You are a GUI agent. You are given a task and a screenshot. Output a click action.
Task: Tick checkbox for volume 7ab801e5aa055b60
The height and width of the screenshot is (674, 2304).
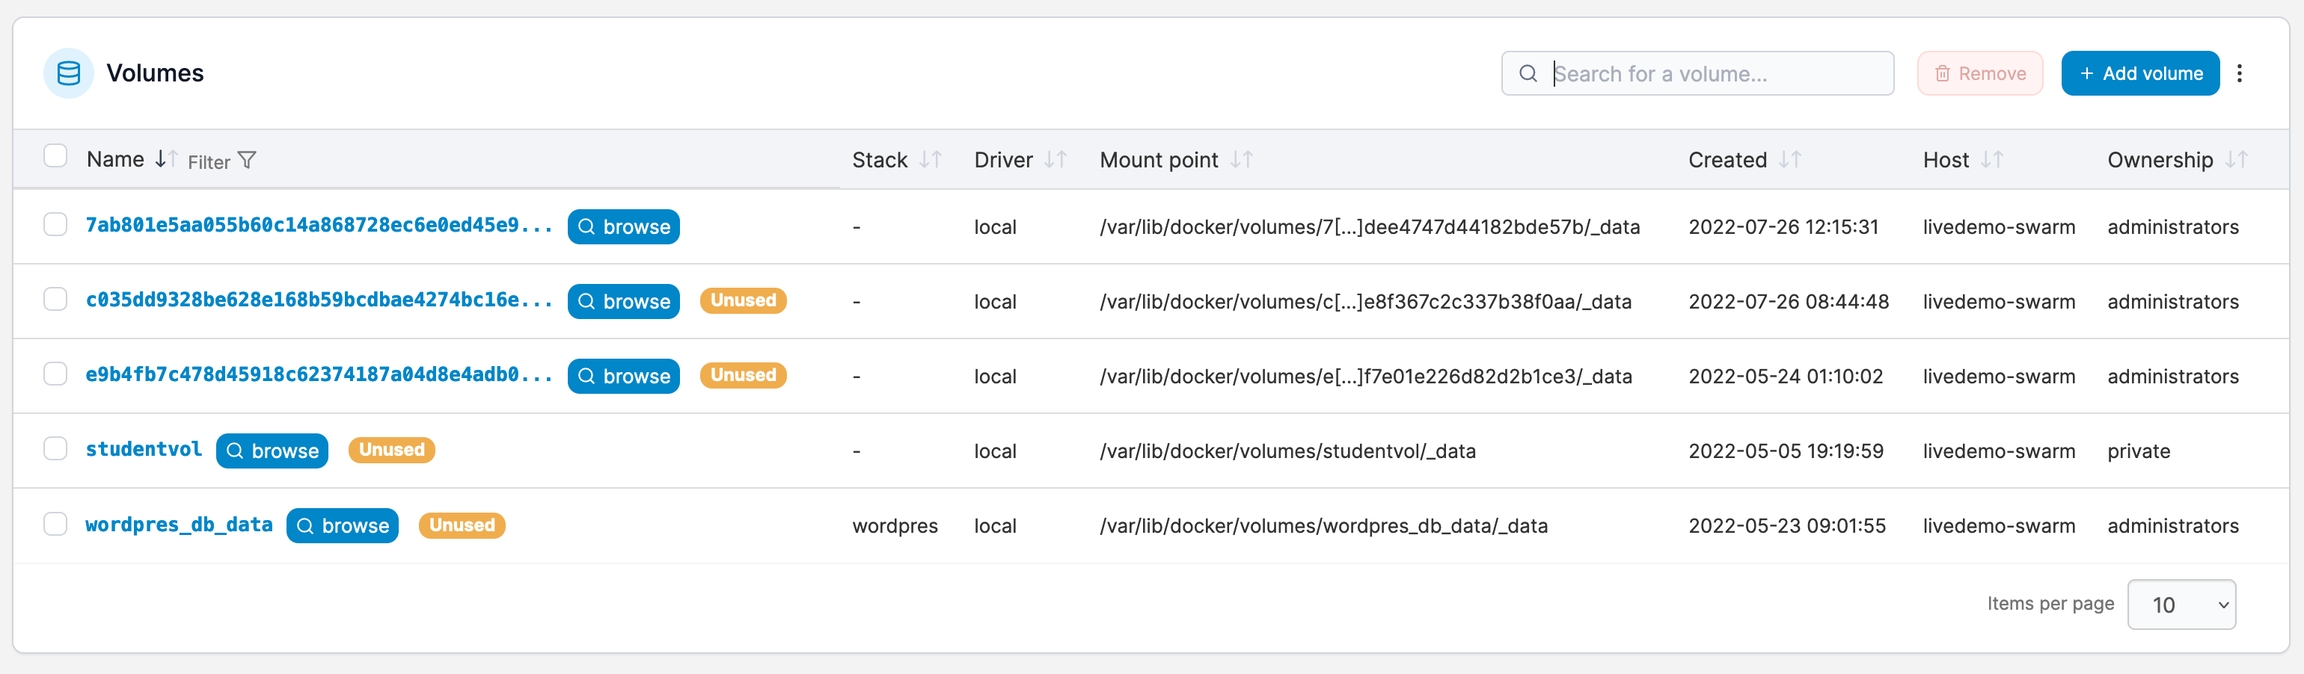(55, 225)
